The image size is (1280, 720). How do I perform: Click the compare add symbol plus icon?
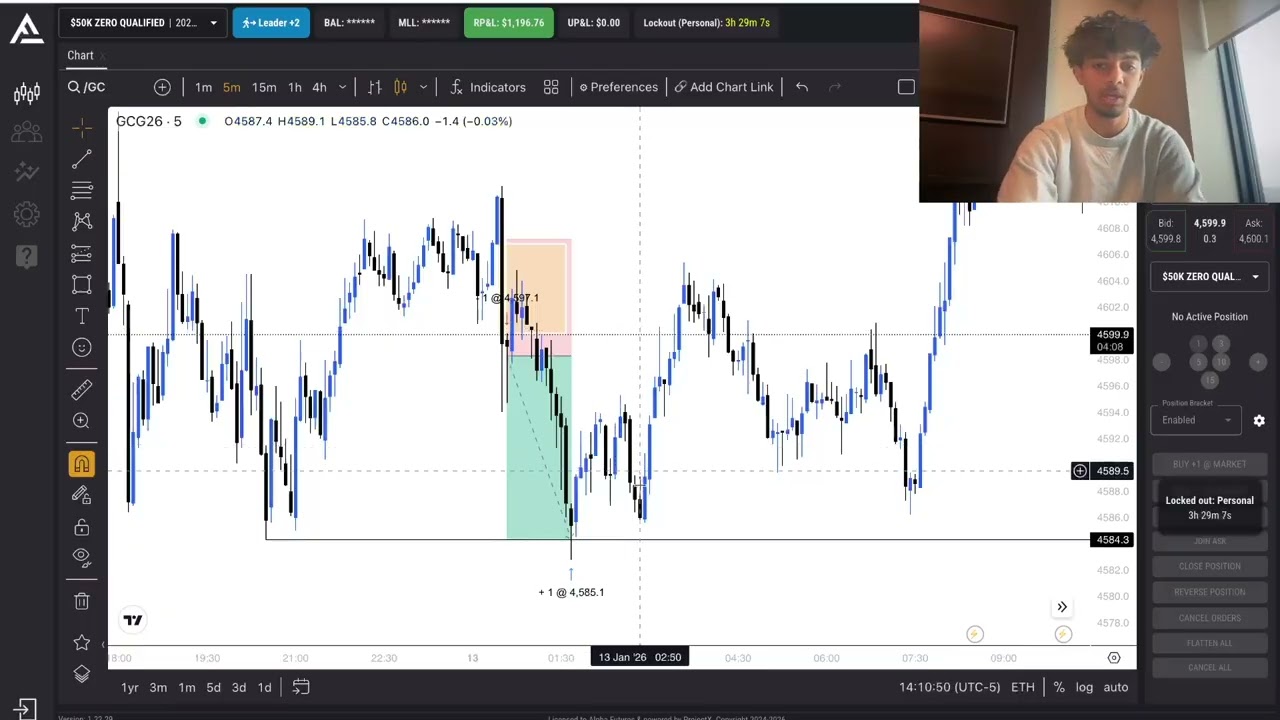(x=162, y=87)
